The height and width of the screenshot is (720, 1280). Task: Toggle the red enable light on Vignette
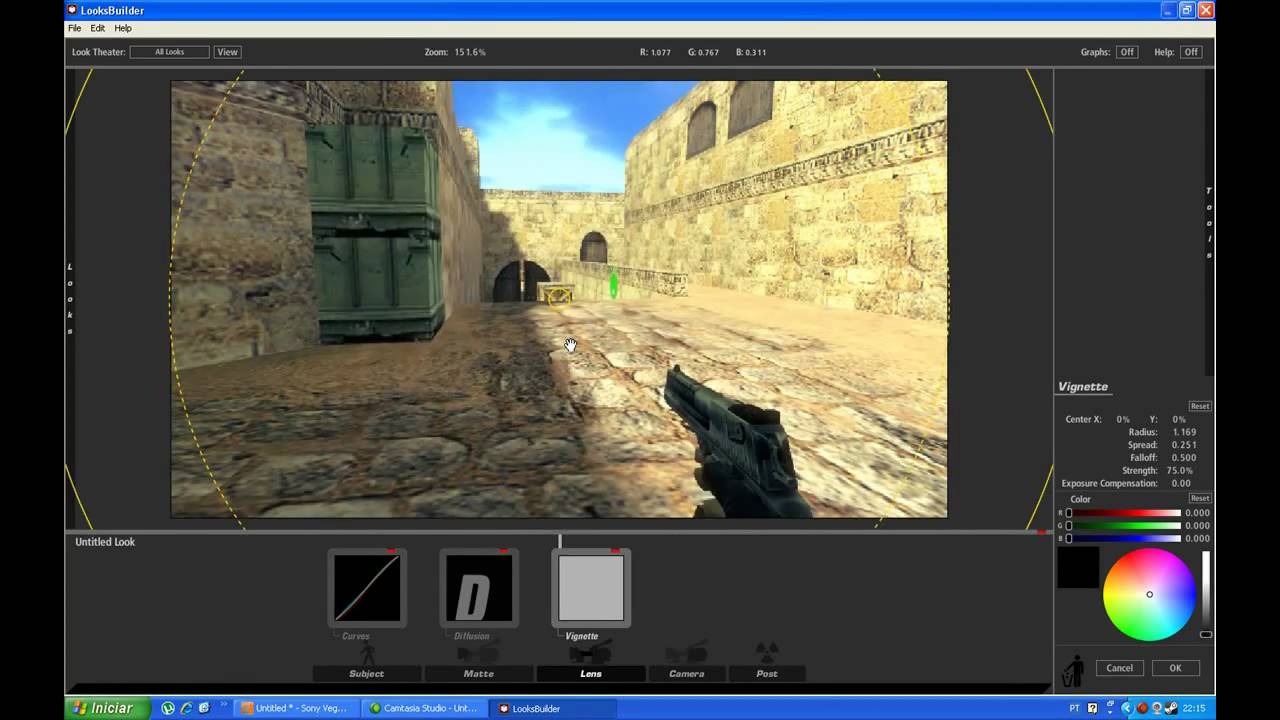click(x=616, y=550)
